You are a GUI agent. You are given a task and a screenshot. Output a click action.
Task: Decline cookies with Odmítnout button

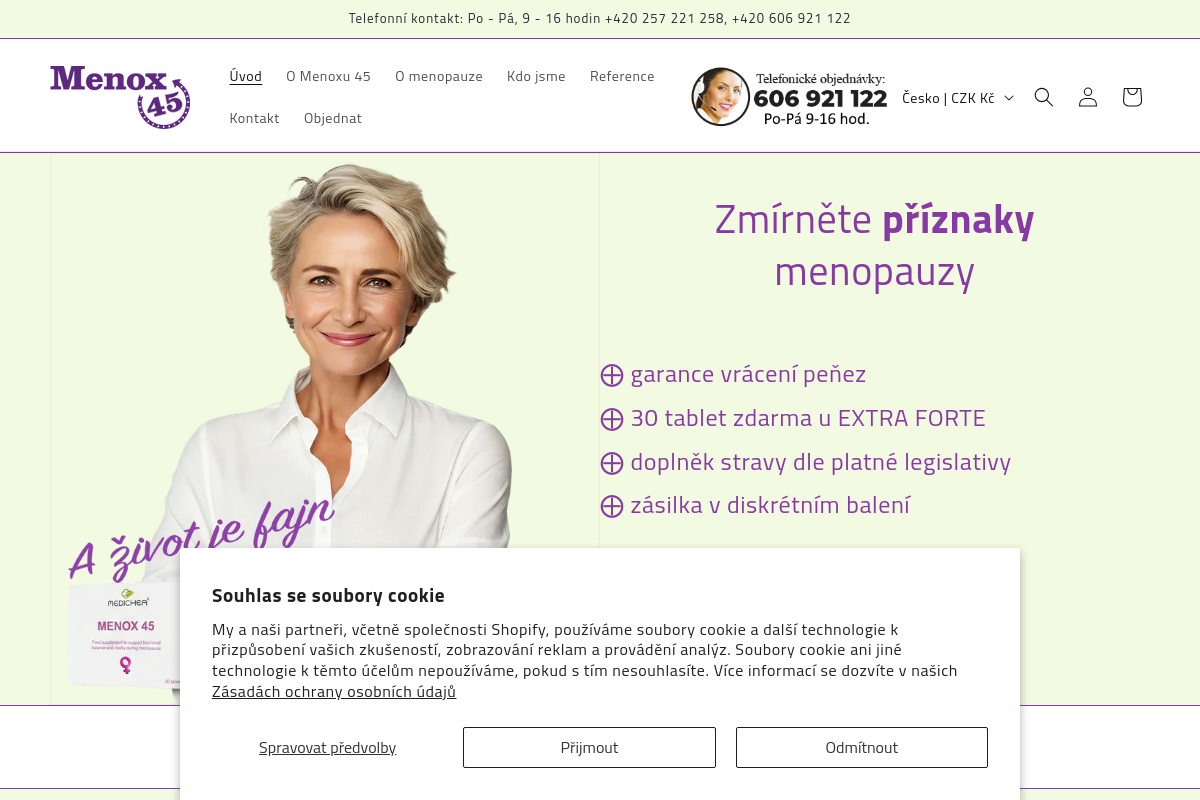(862, 747)
